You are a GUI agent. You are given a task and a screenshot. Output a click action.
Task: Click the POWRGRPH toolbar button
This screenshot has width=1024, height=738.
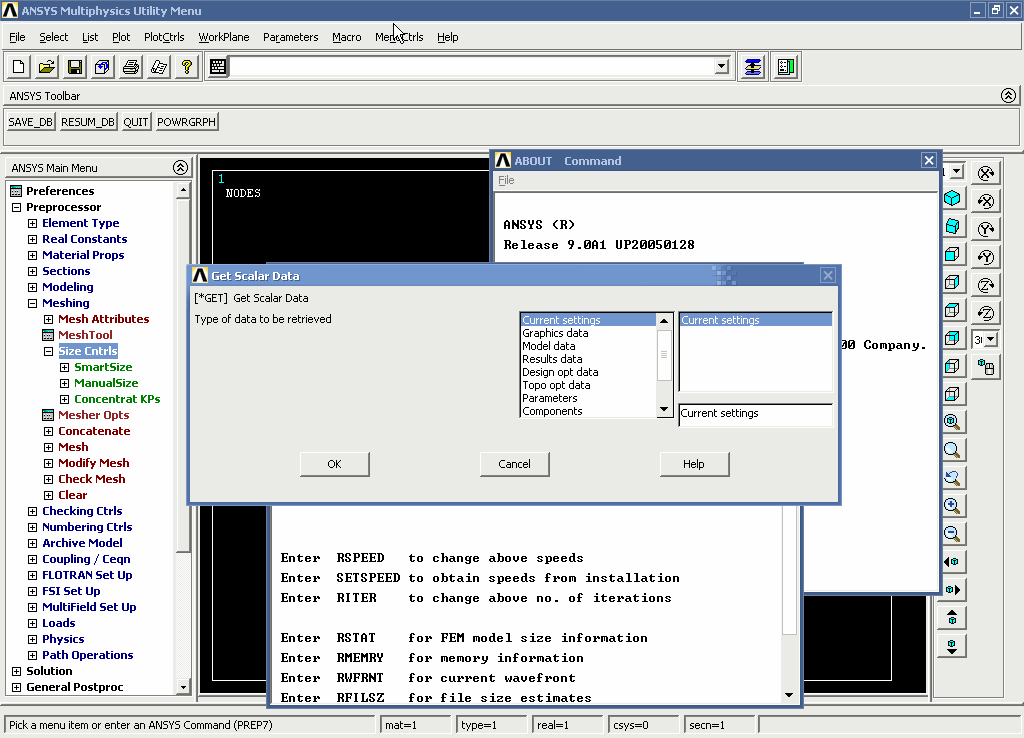tap(186, 122)
